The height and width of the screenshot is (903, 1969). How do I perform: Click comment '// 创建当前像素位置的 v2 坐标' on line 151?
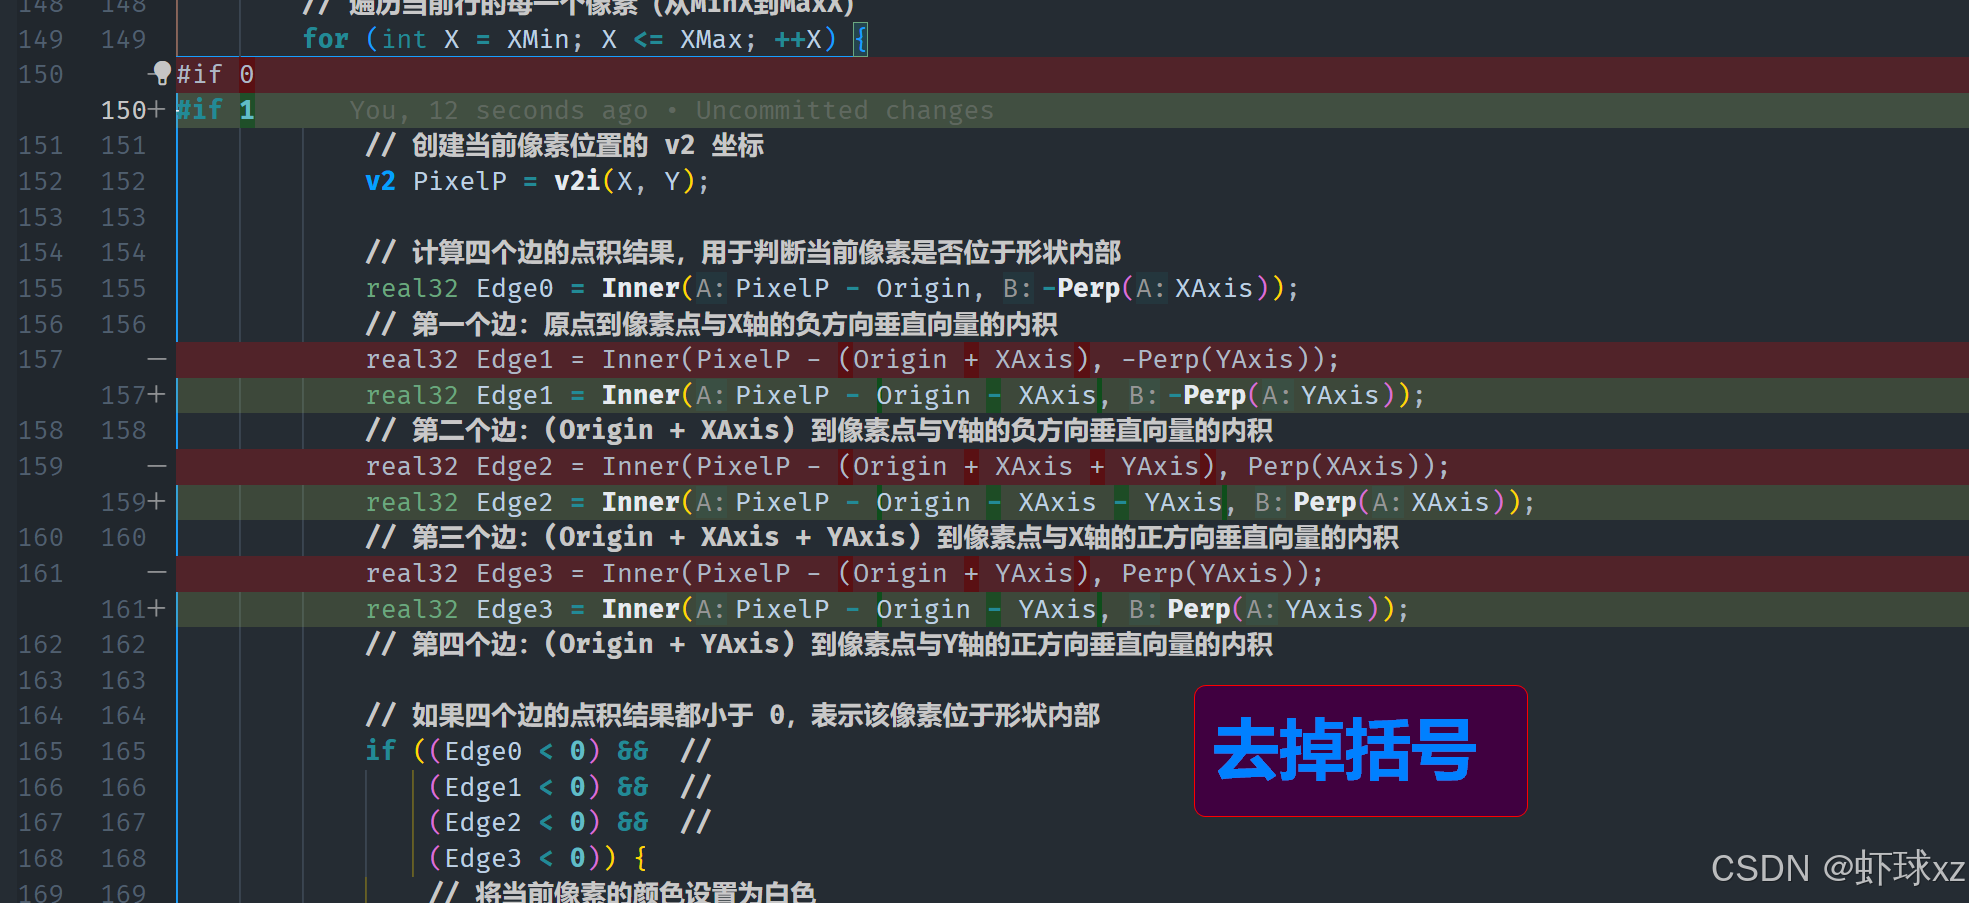click(565, 145)
